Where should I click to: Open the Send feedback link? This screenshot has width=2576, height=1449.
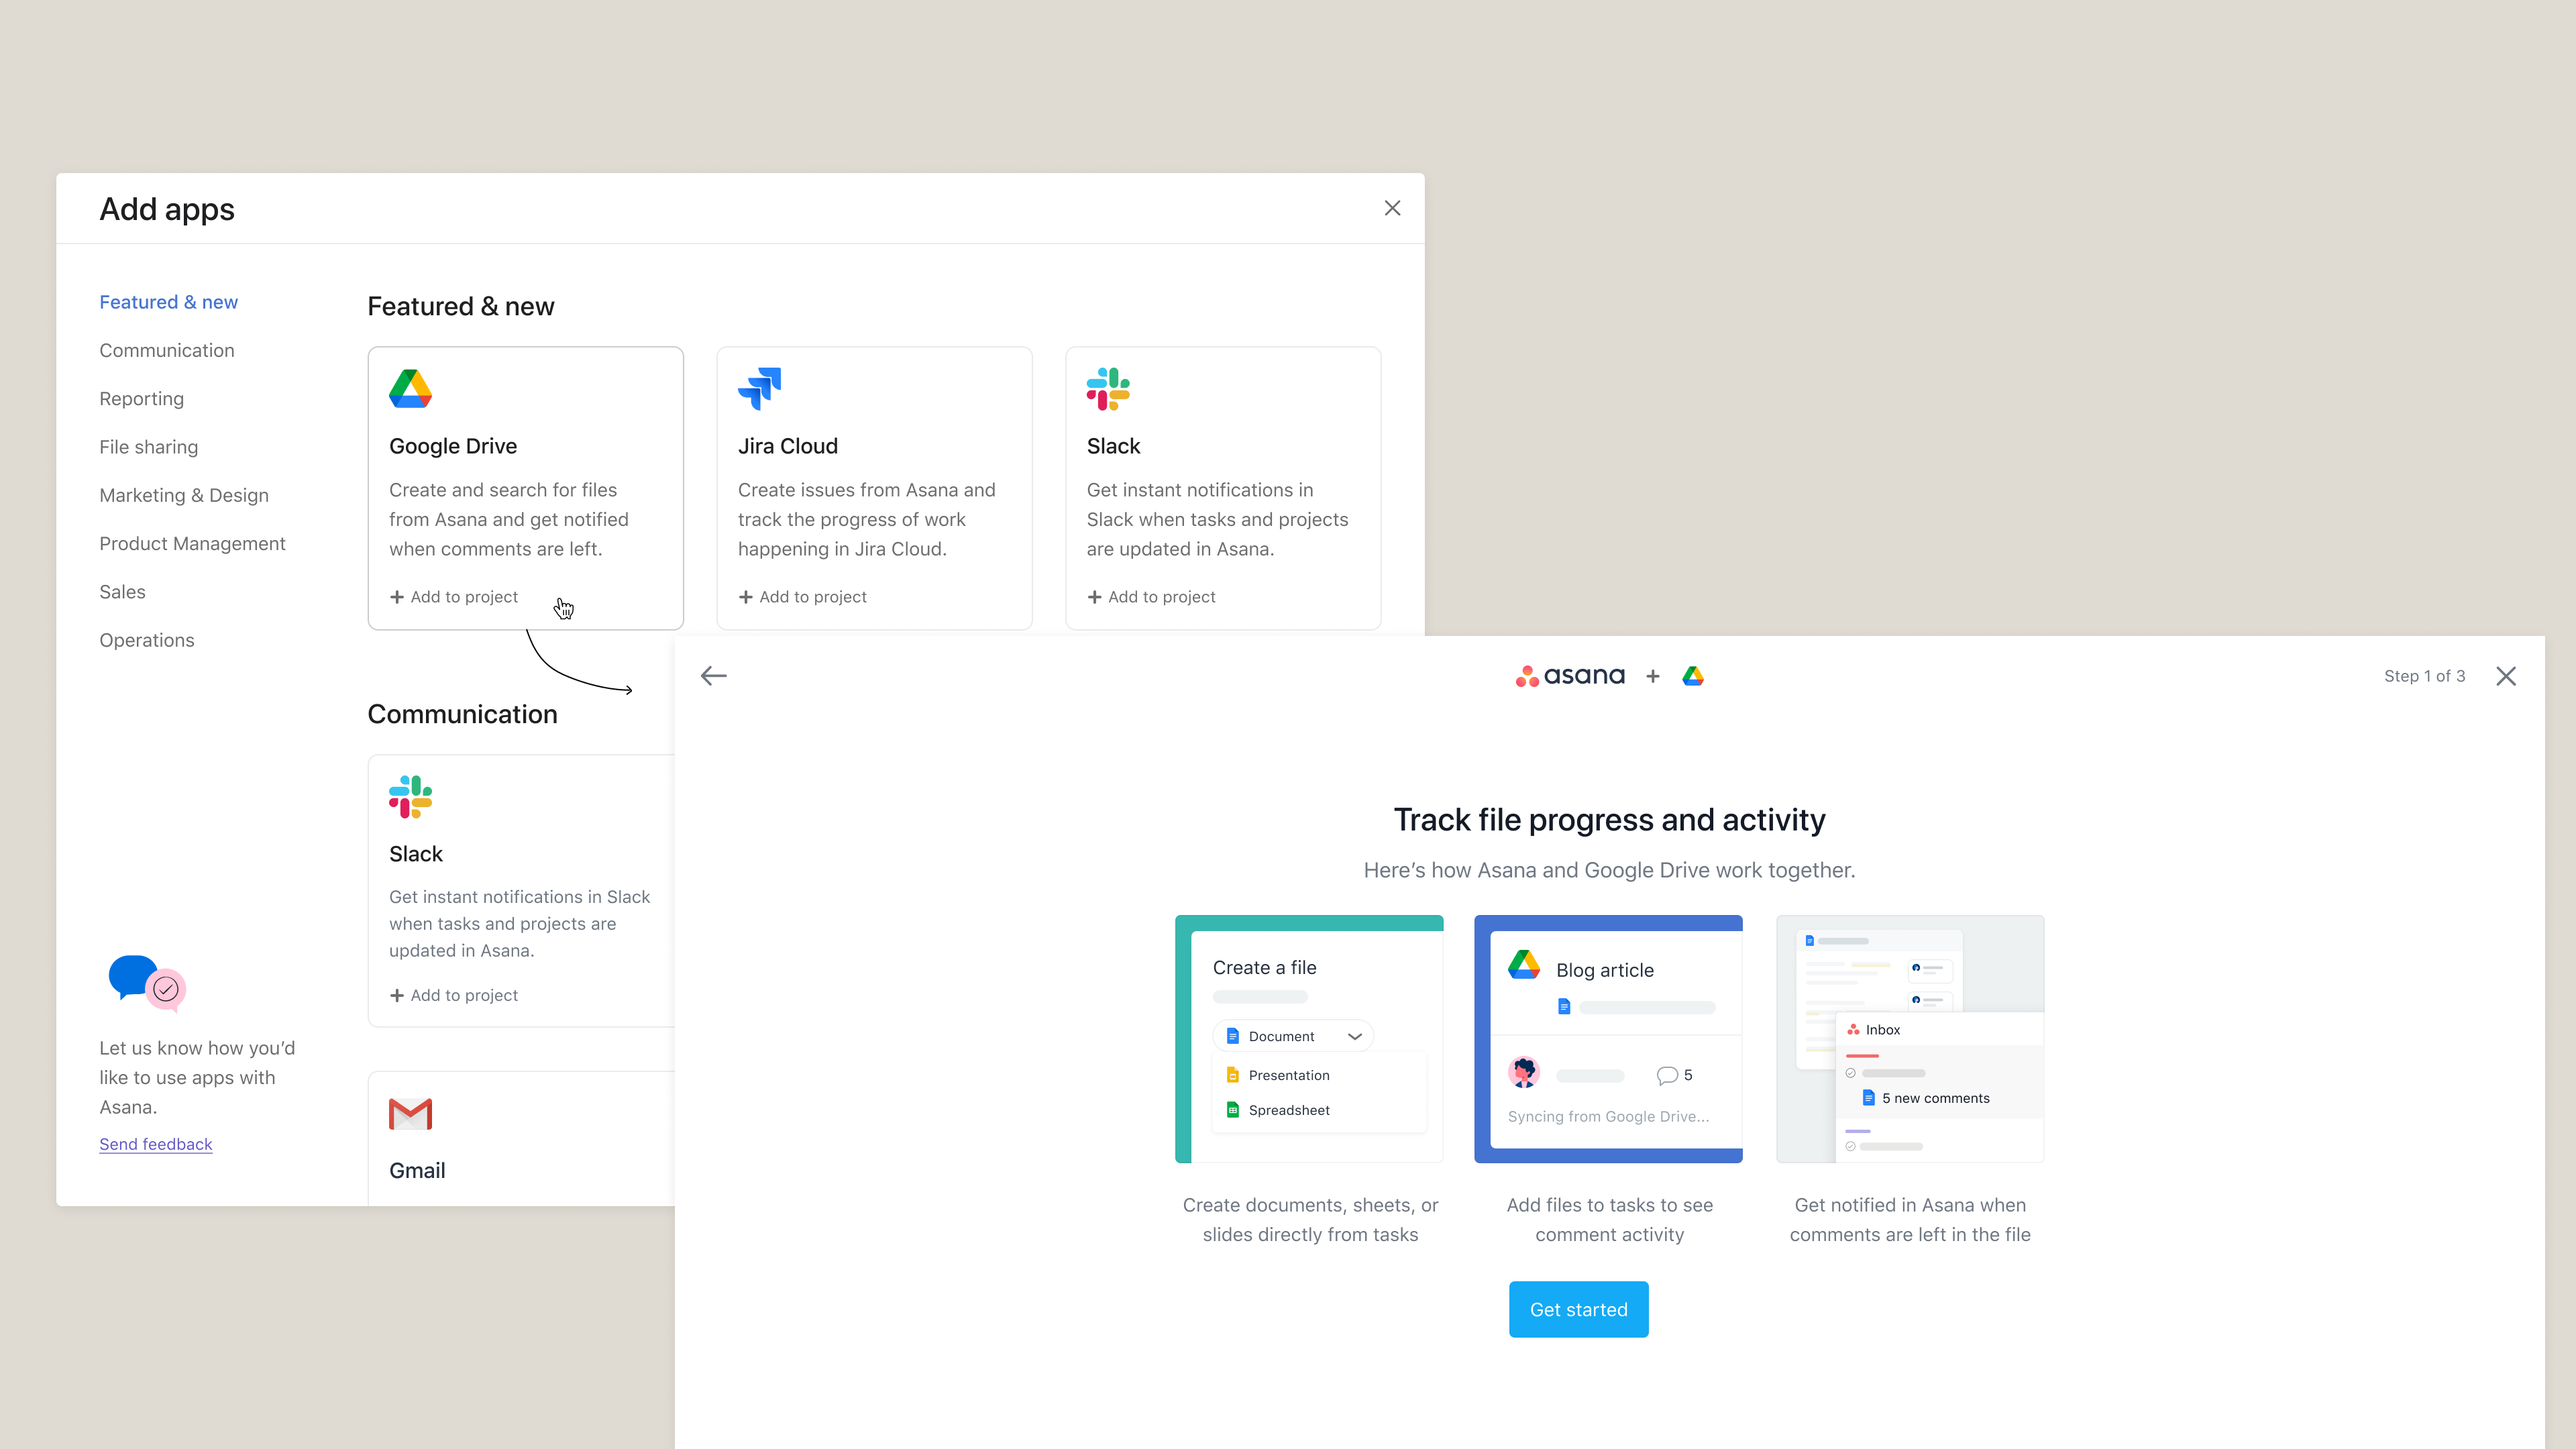pos(156,1144)
